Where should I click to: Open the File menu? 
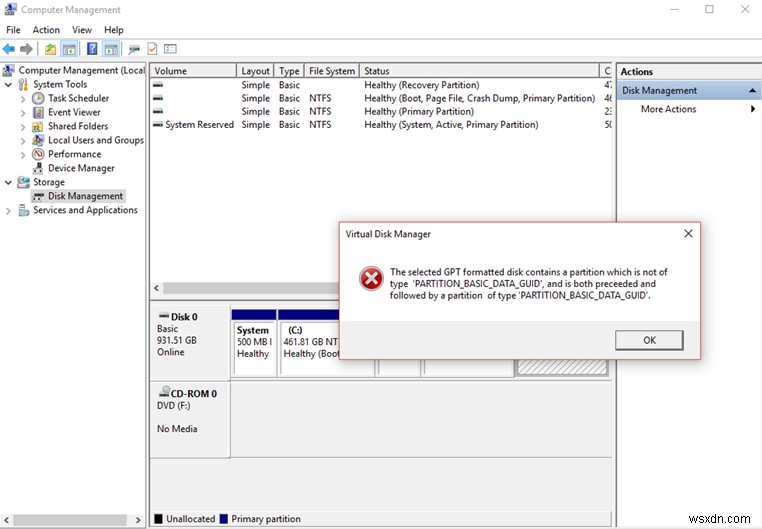click(13, 30)
